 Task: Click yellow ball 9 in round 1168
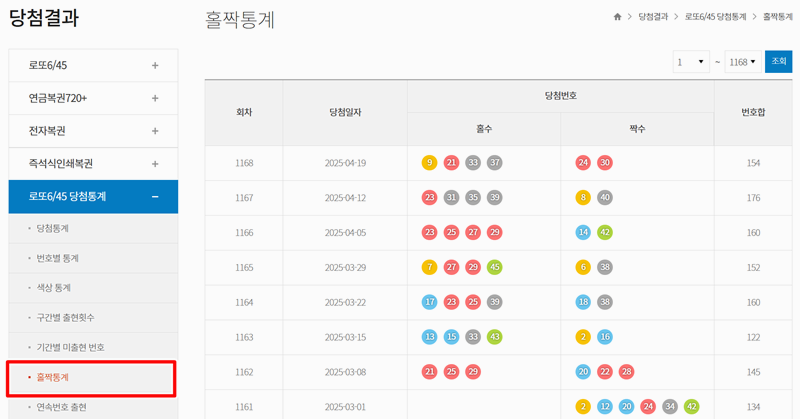tap(430, 163)
